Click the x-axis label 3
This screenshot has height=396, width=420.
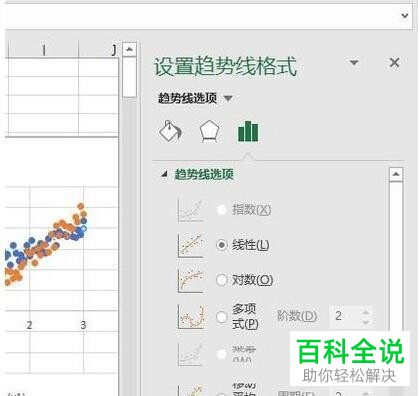tap(83, 325)
